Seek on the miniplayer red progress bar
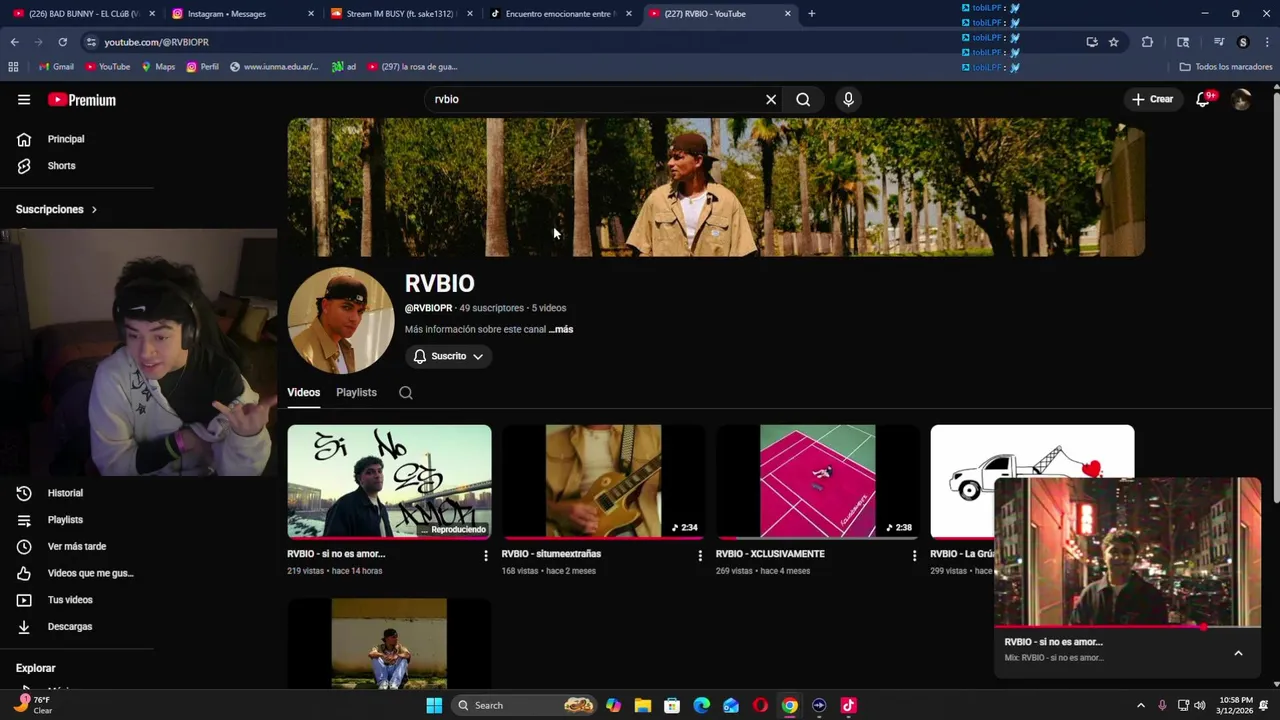Image resolution: width=1280 pixels, height=720 pixels. [1128, 627]
